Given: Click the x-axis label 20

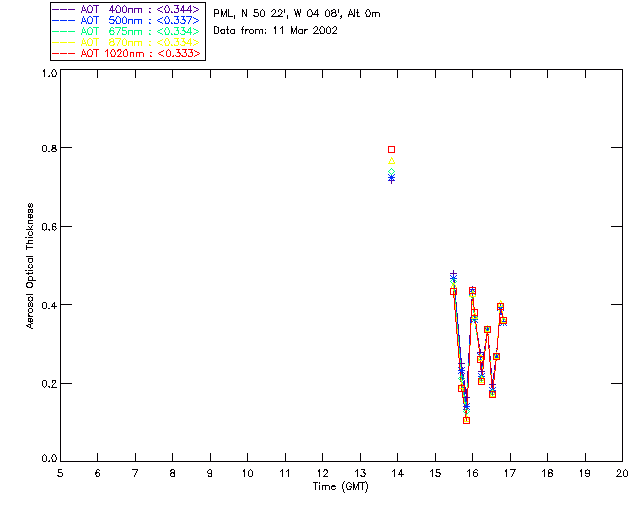Looking at the screenshot, I should [622, 473].
